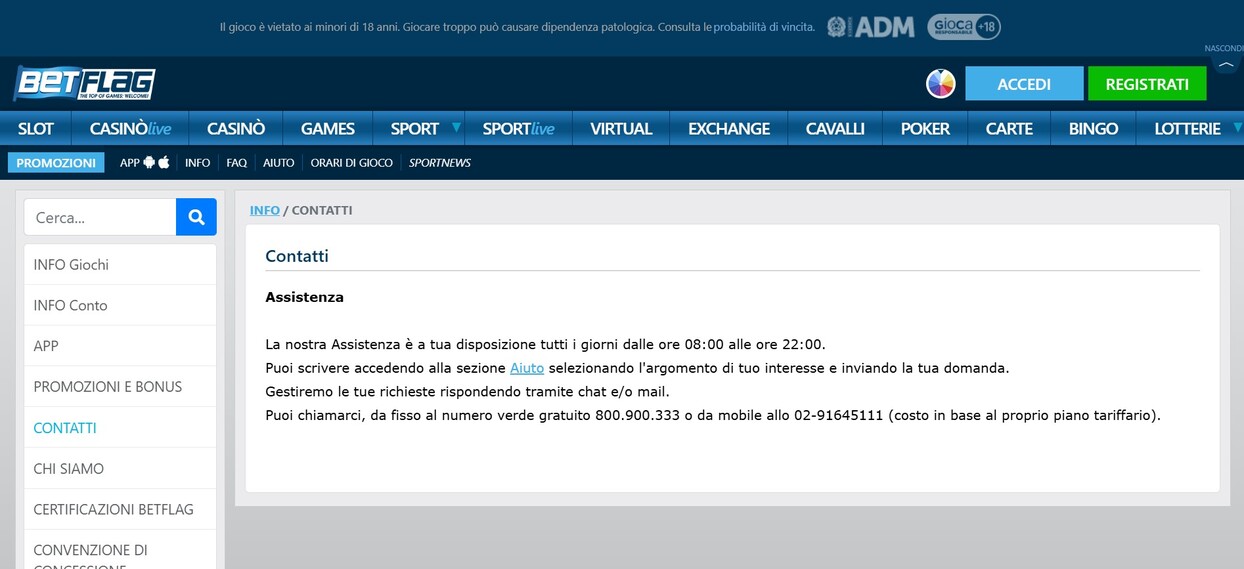Go to CAVALLI betting
The image size is (1244, 569).
(835, 128)
